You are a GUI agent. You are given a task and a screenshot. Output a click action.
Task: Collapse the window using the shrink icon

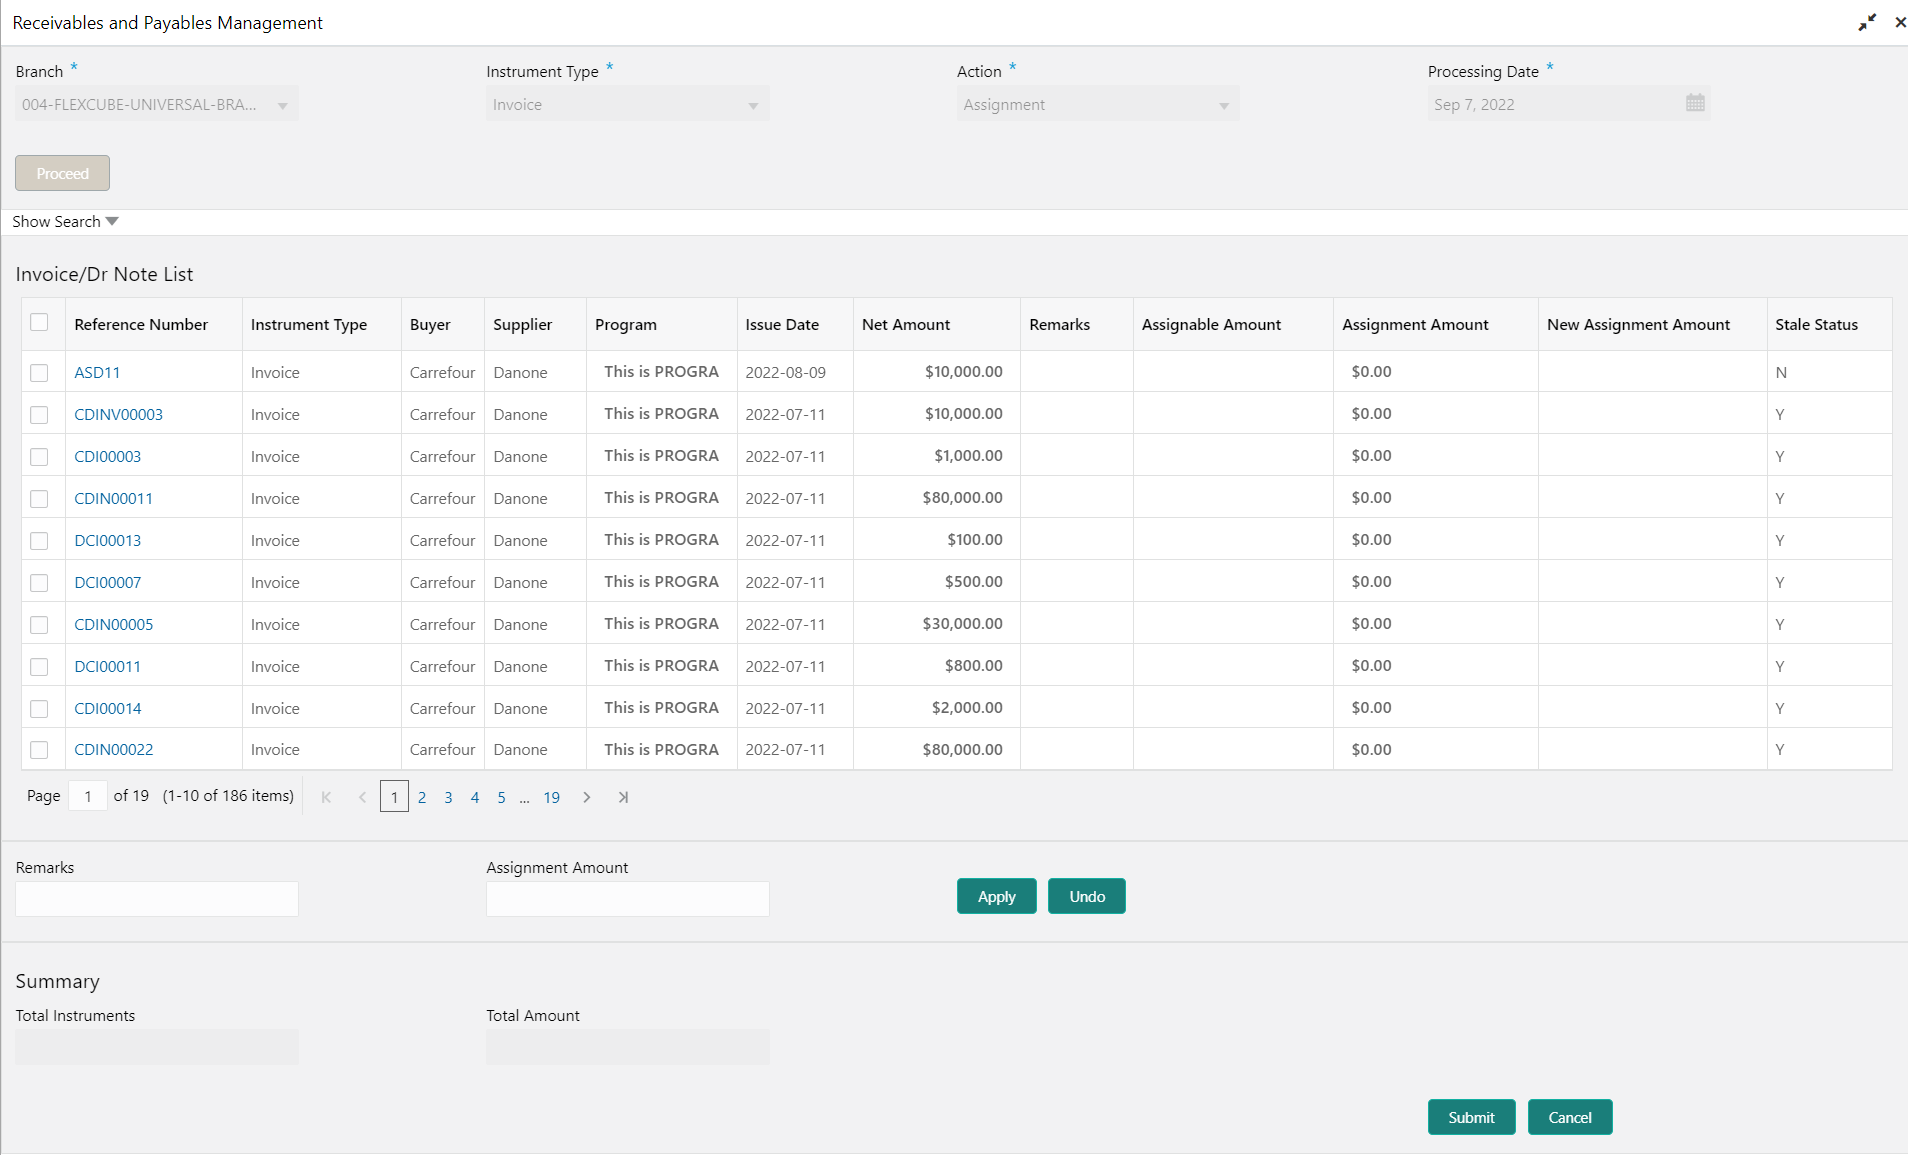1867,22
